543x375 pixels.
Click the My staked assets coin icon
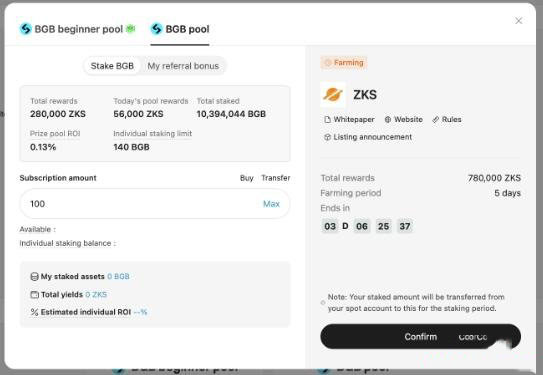click(34, 276)
